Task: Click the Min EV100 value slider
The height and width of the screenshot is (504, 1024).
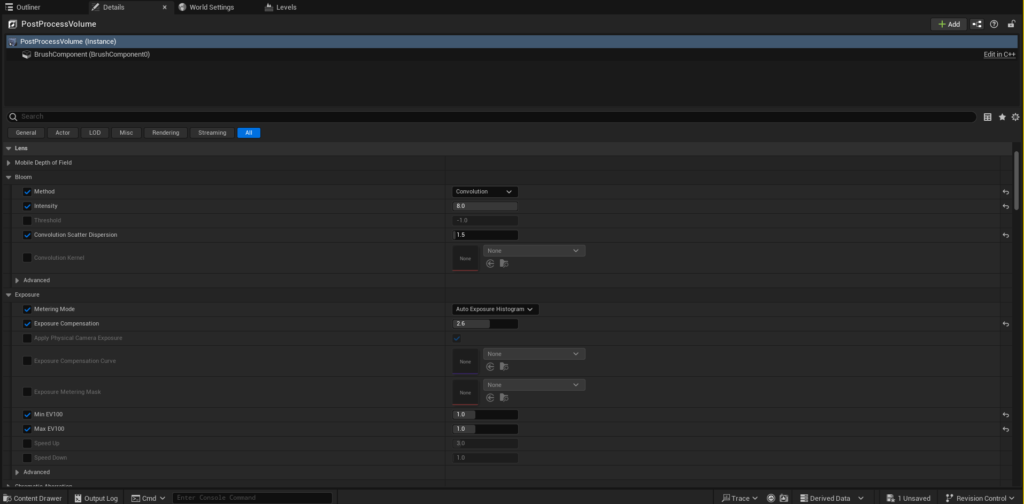Action: (485, 415)
